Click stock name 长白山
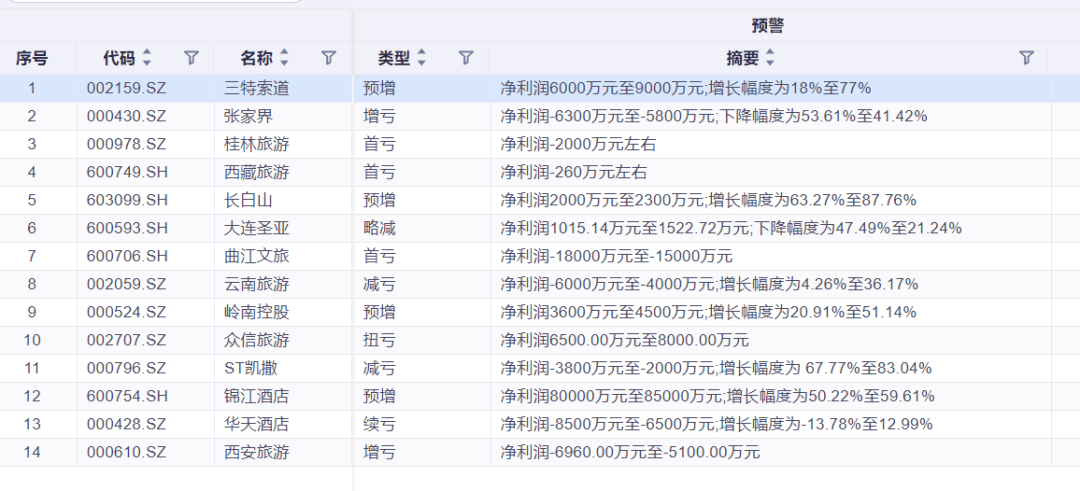This screenshot has width=1080, height=491. (x=249, y=200)
